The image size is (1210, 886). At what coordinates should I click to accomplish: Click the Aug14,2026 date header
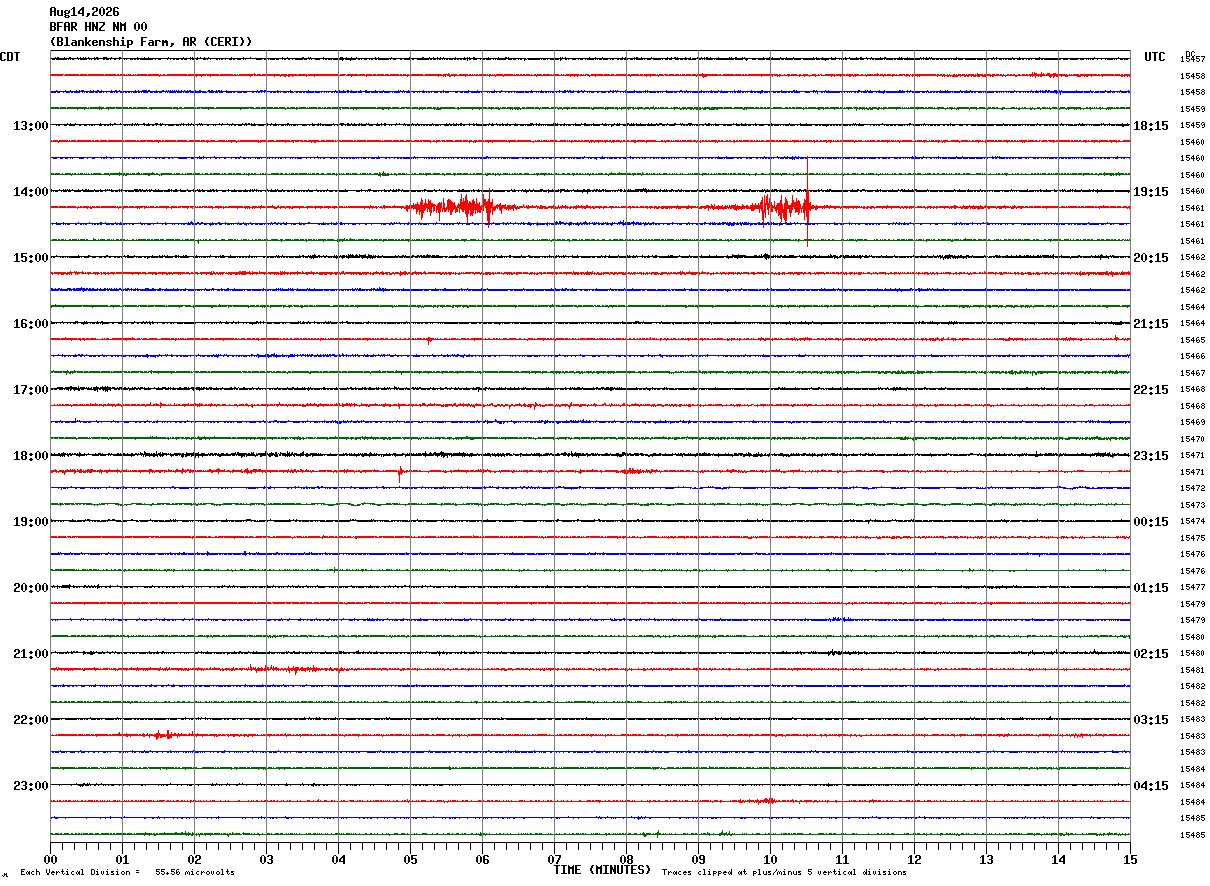pyautogui.click(x=84, y=12)
